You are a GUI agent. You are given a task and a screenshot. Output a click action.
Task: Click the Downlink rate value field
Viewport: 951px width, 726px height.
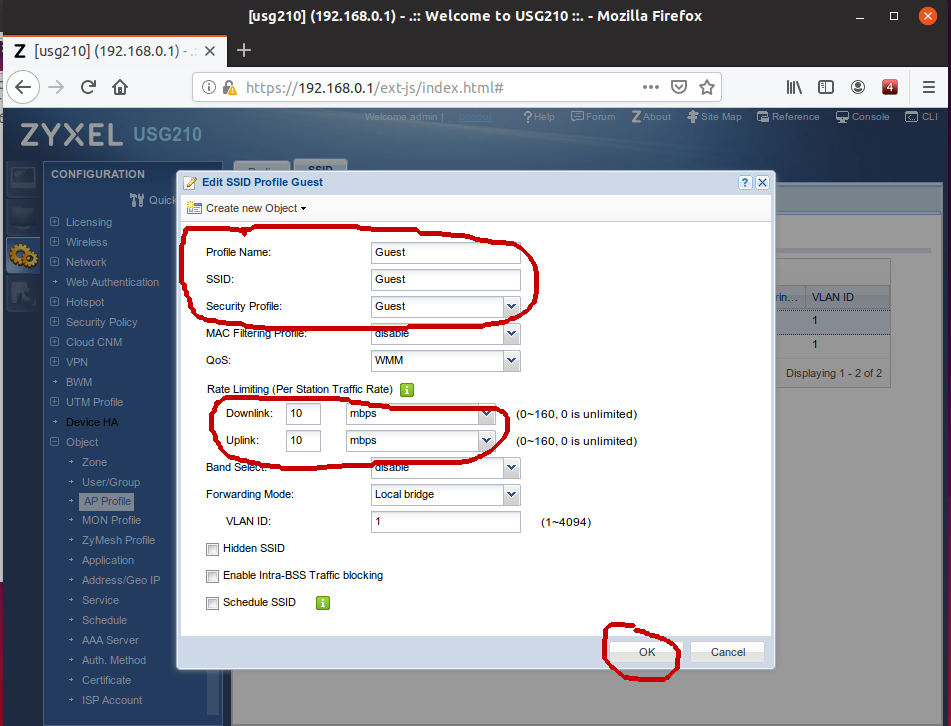(303, 414)
